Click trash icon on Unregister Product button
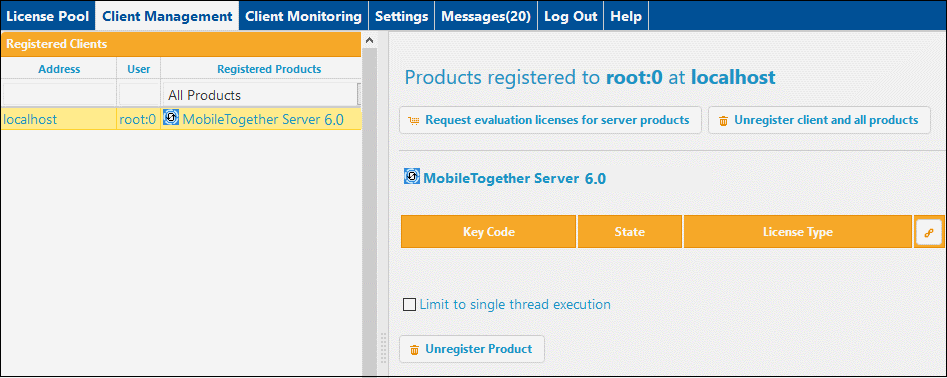947x378 pixels. 414,350
